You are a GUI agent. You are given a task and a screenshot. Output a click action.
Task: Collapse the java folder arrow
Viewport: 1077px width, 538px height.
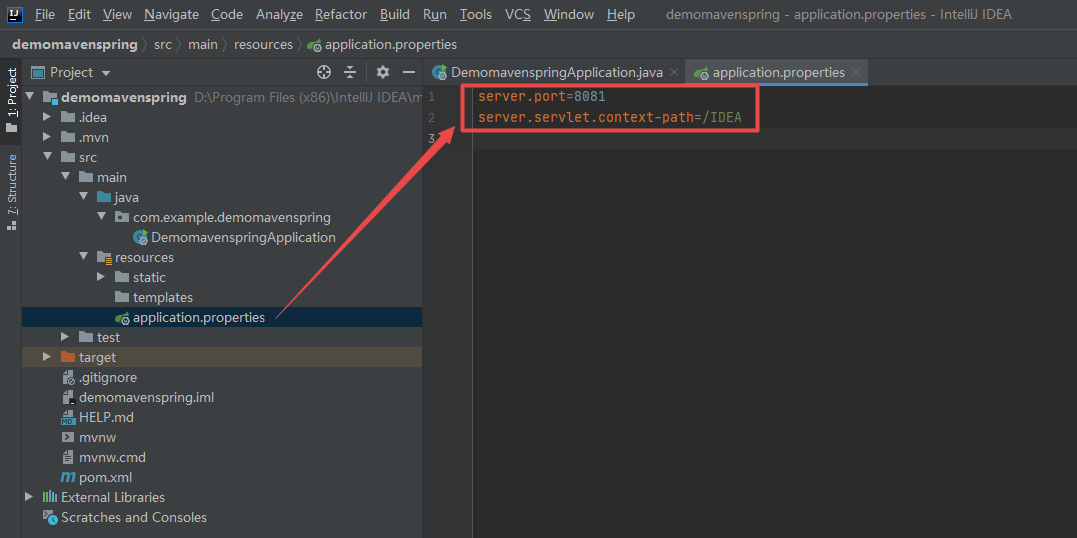[83, 197]
